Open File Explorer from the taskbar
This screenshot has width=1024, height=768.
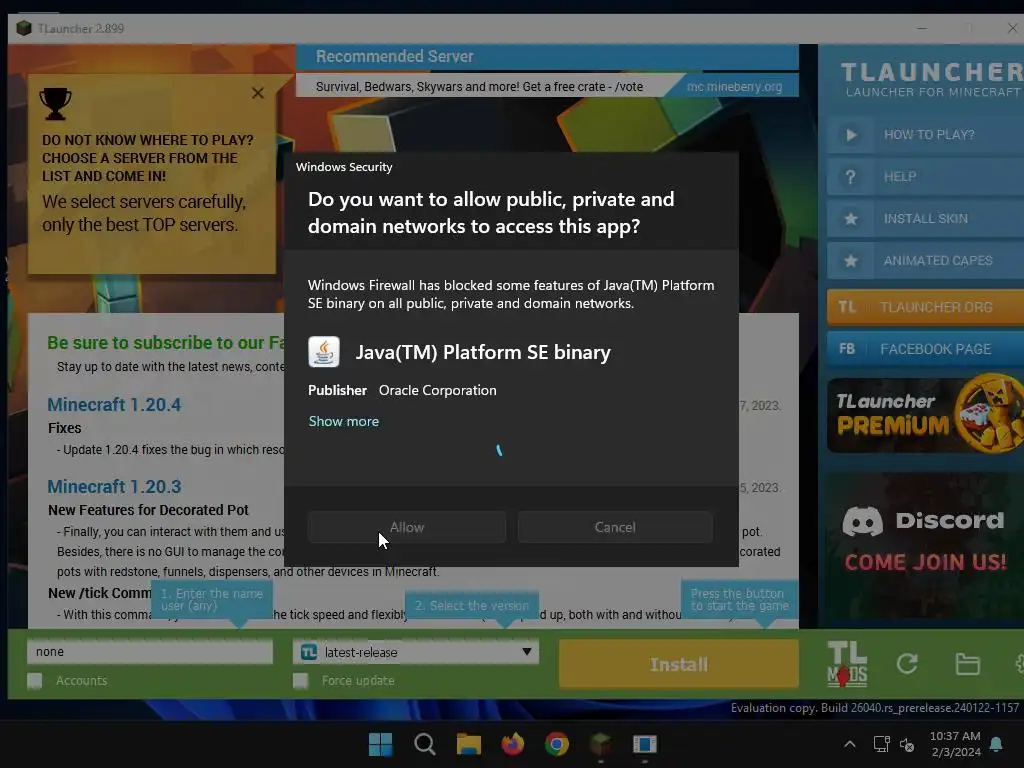(x=468, y=744)
